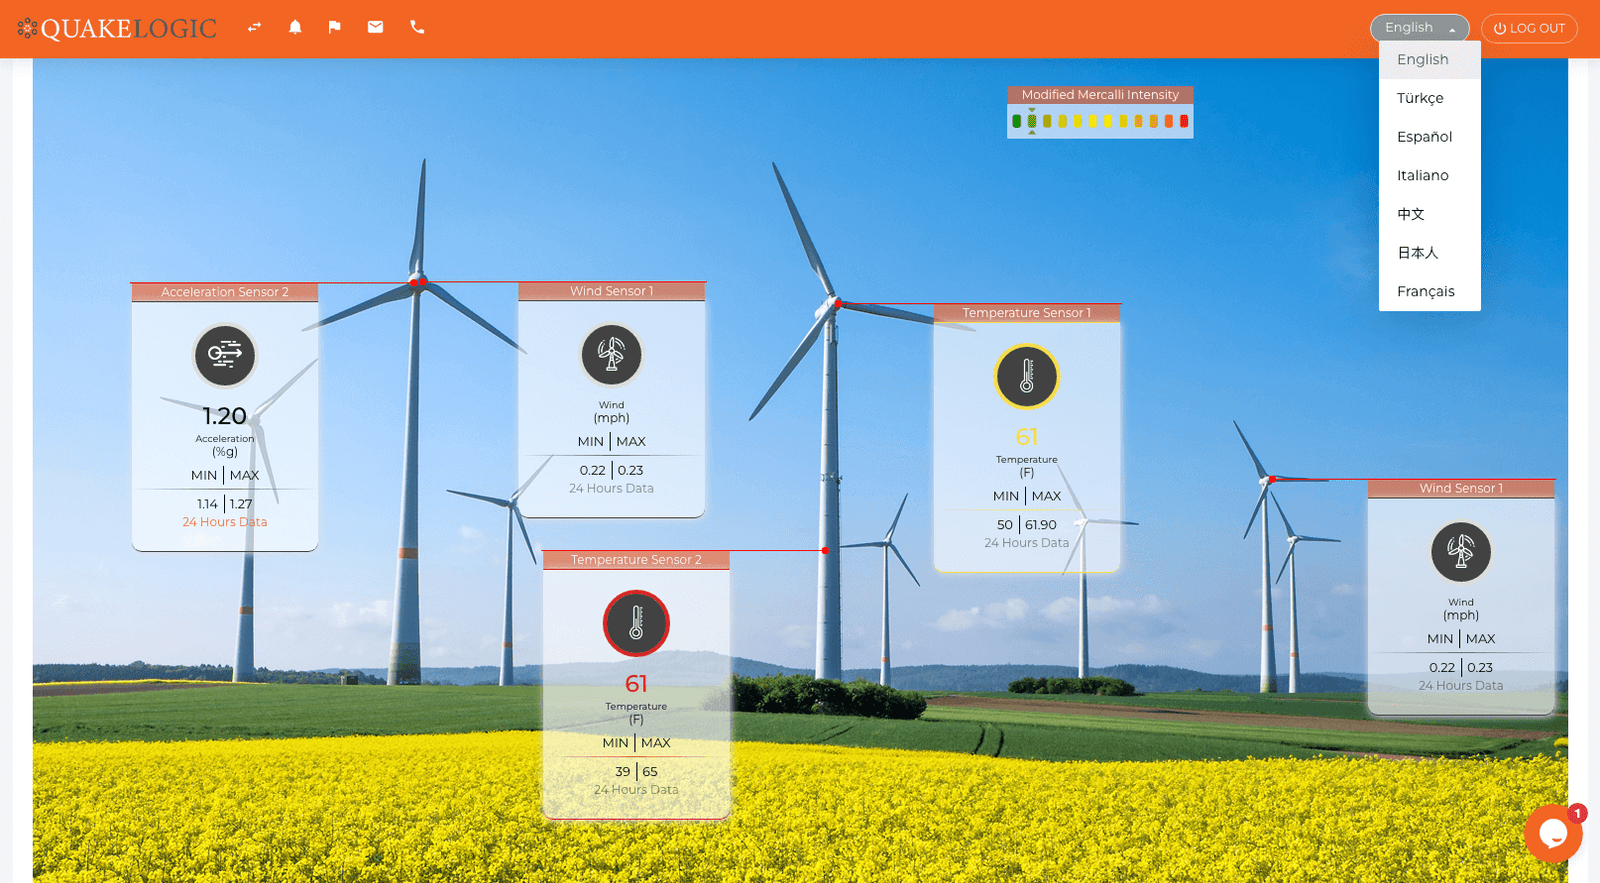Click the yellow thermometer icon of Temperature Sensor 1
This screenshot has height=883, width=1600.
pyautogui.click(x=1026, y=377)
